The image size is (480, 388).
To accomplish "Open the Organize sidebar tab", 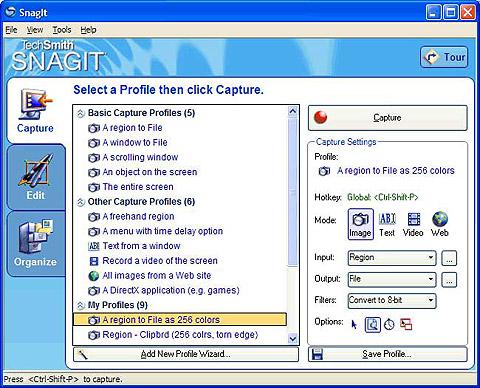I will (x=35, y=244).
